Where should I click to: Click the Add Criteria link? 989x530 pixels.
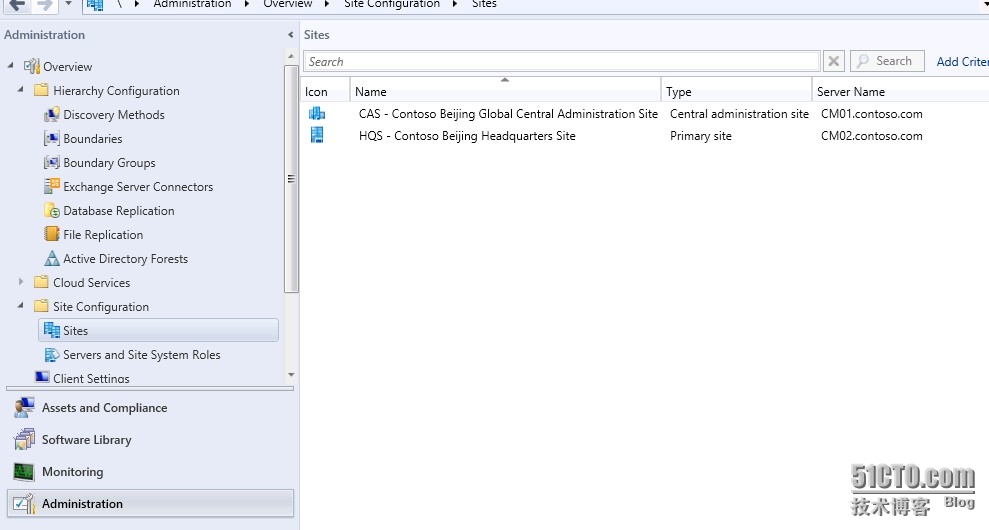[963, 61]
